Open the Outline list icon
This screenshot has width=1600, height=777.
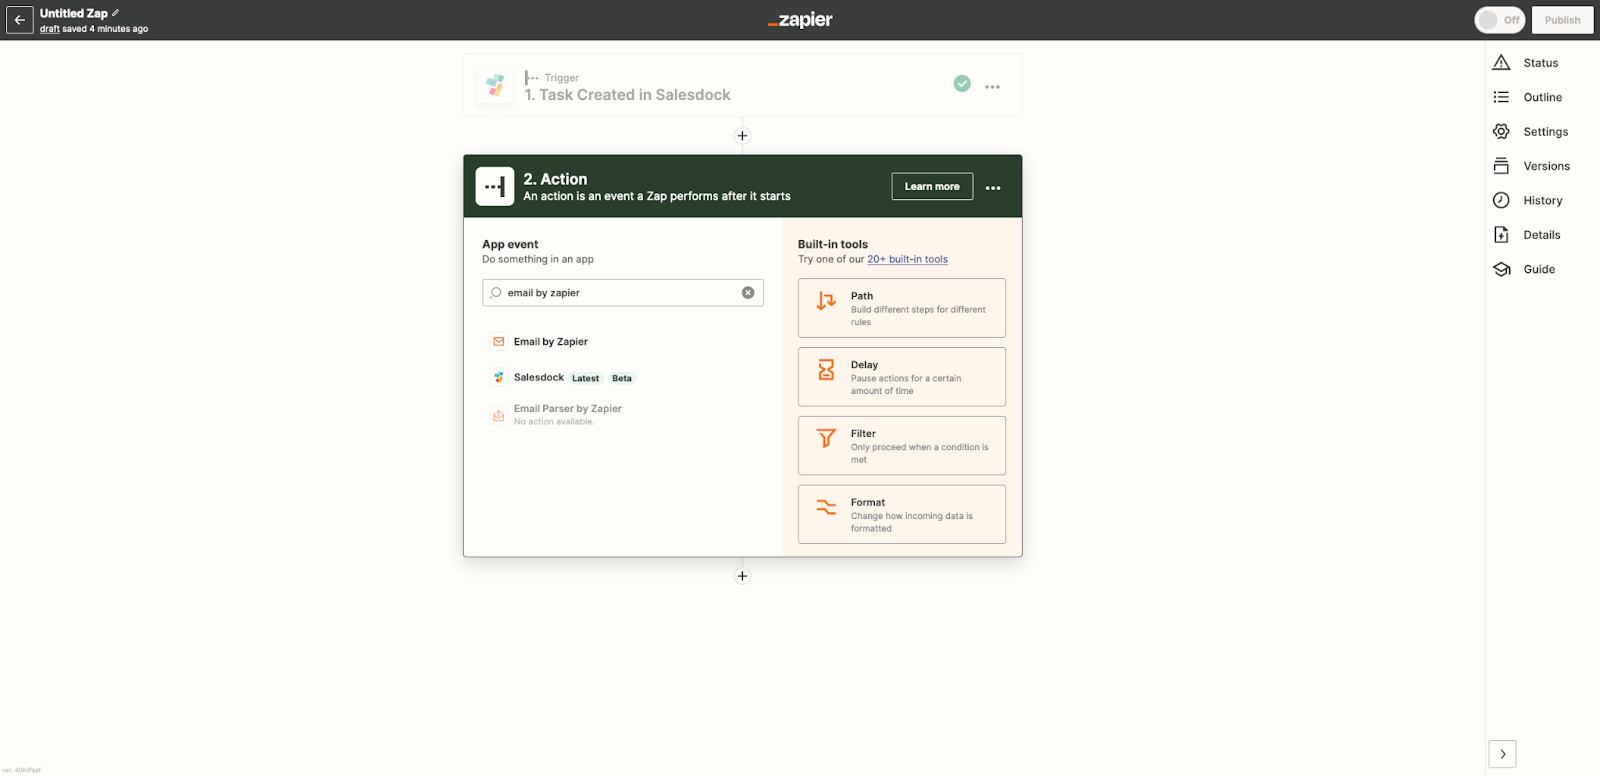pyautogui.click(x=1501, y=97)
